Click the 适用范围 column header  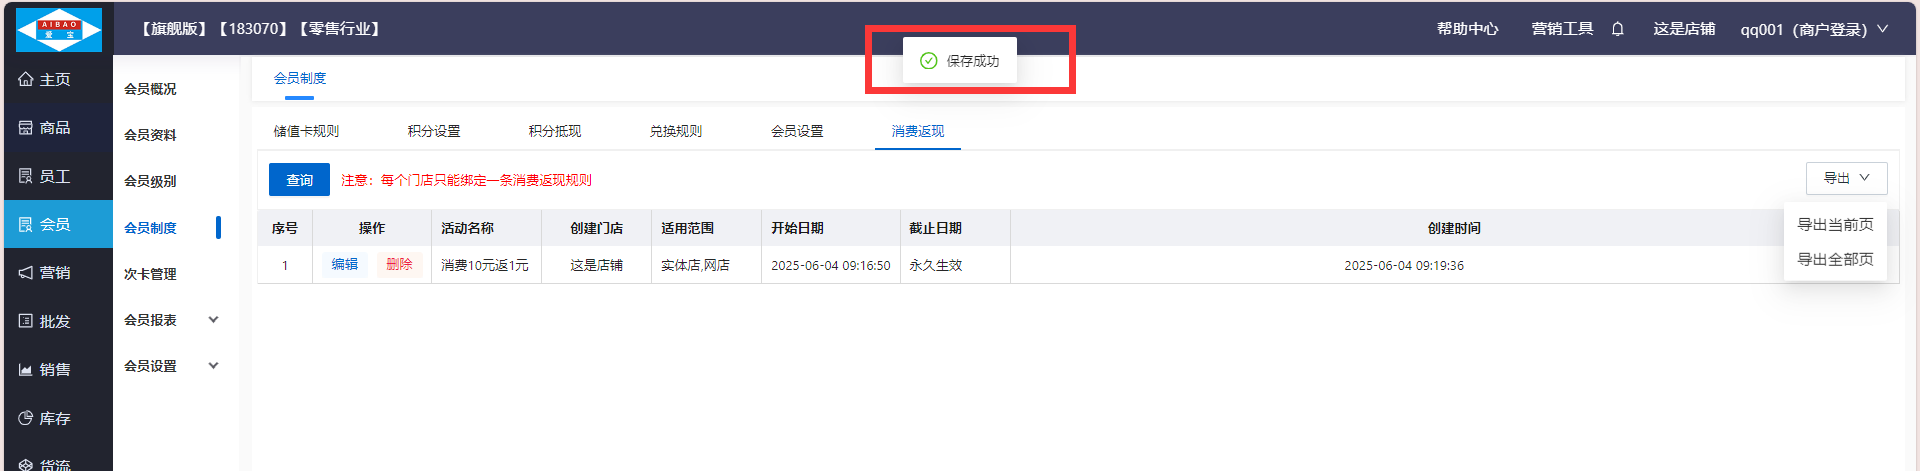tap(687, 228)
